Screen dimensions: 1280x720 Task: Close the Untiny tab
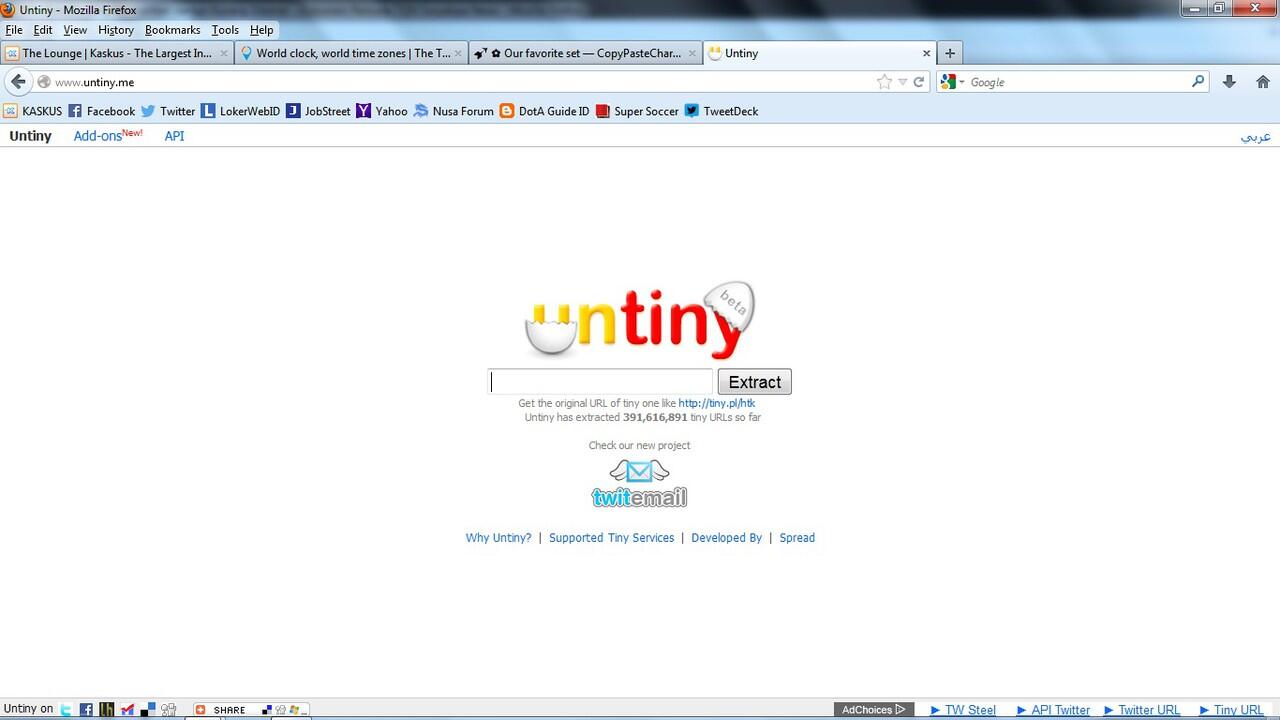pyautogui.click(x=926, y=53)
